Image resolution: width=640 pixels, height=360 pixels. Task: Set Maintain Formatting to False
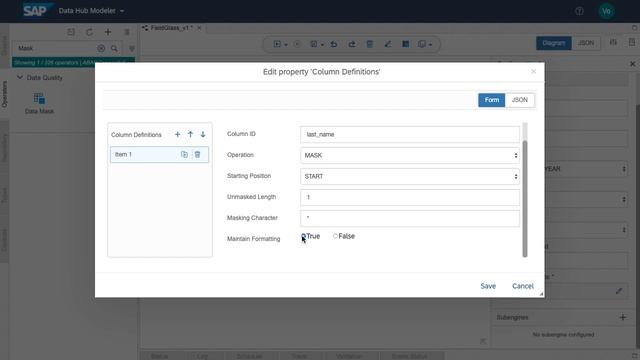point(335,236)
